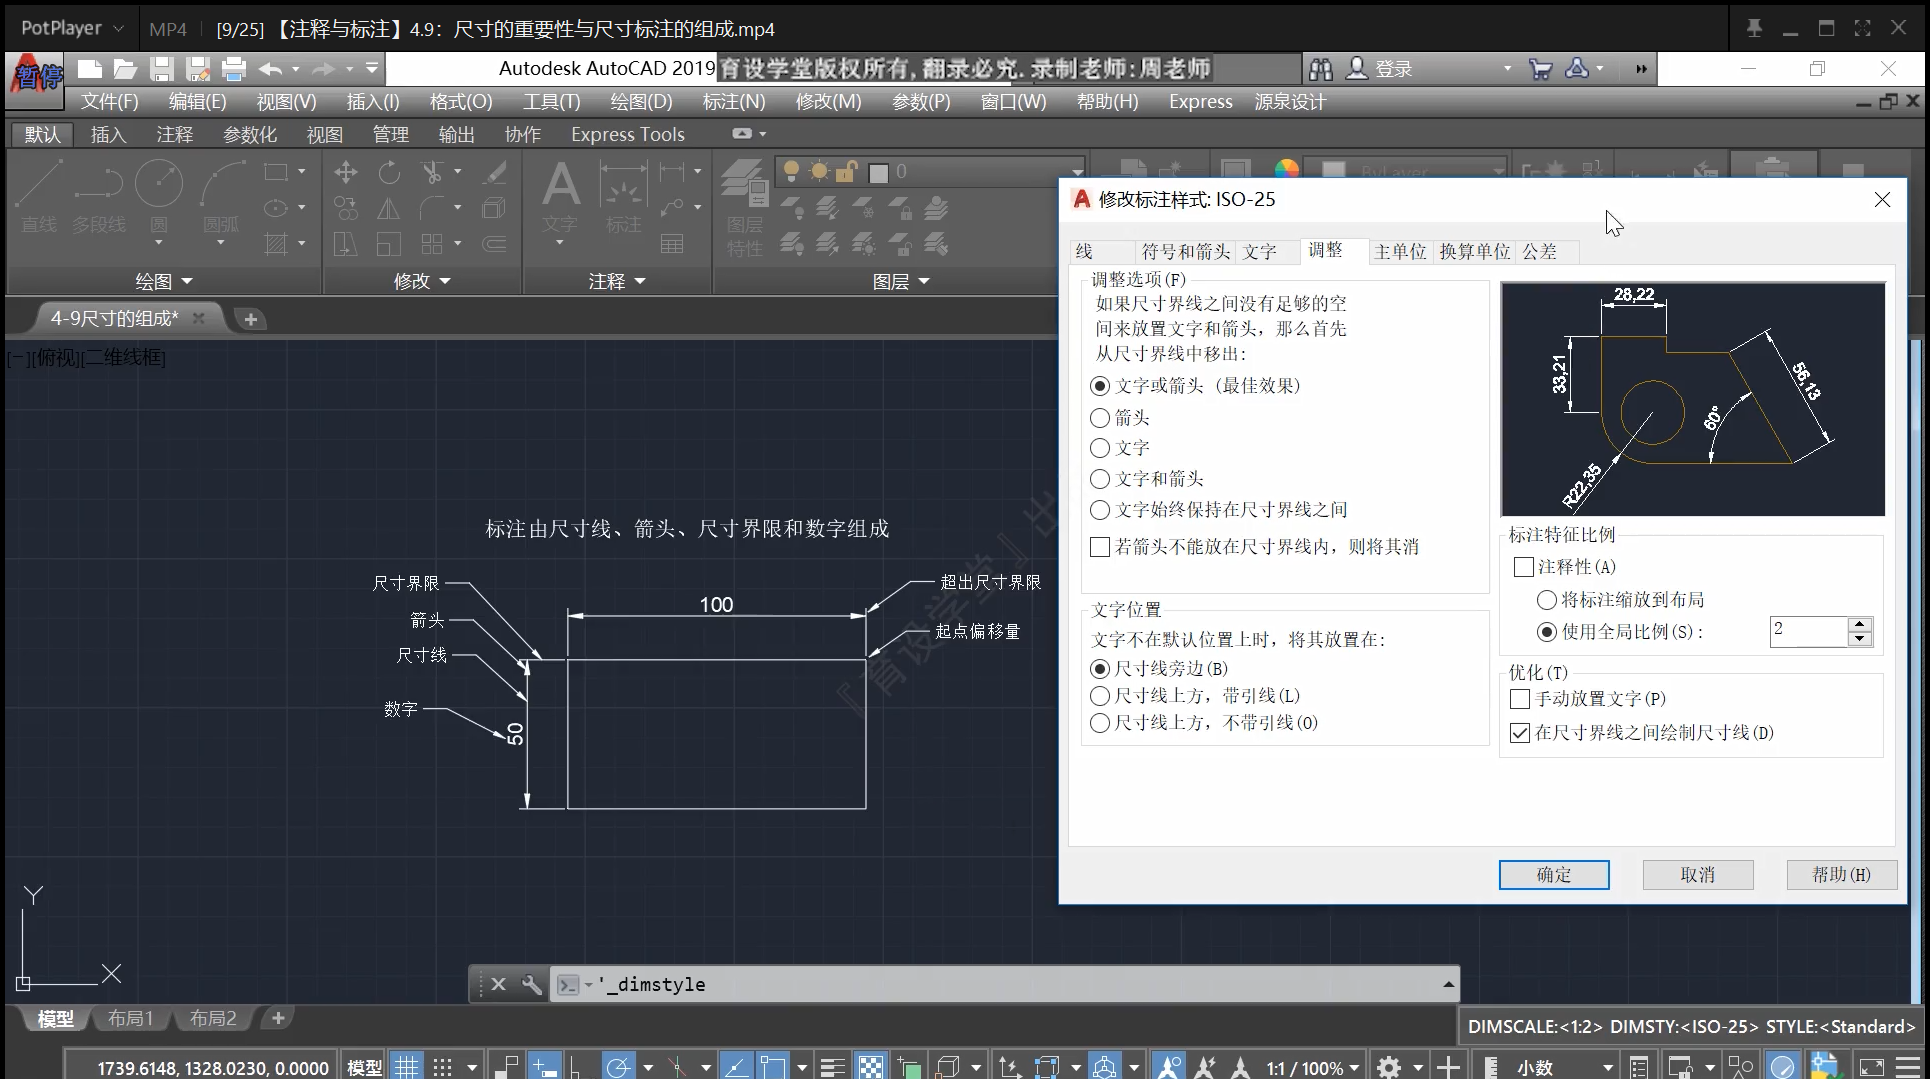Click the Open folder icon in quick access toolbar

[125, 69]
